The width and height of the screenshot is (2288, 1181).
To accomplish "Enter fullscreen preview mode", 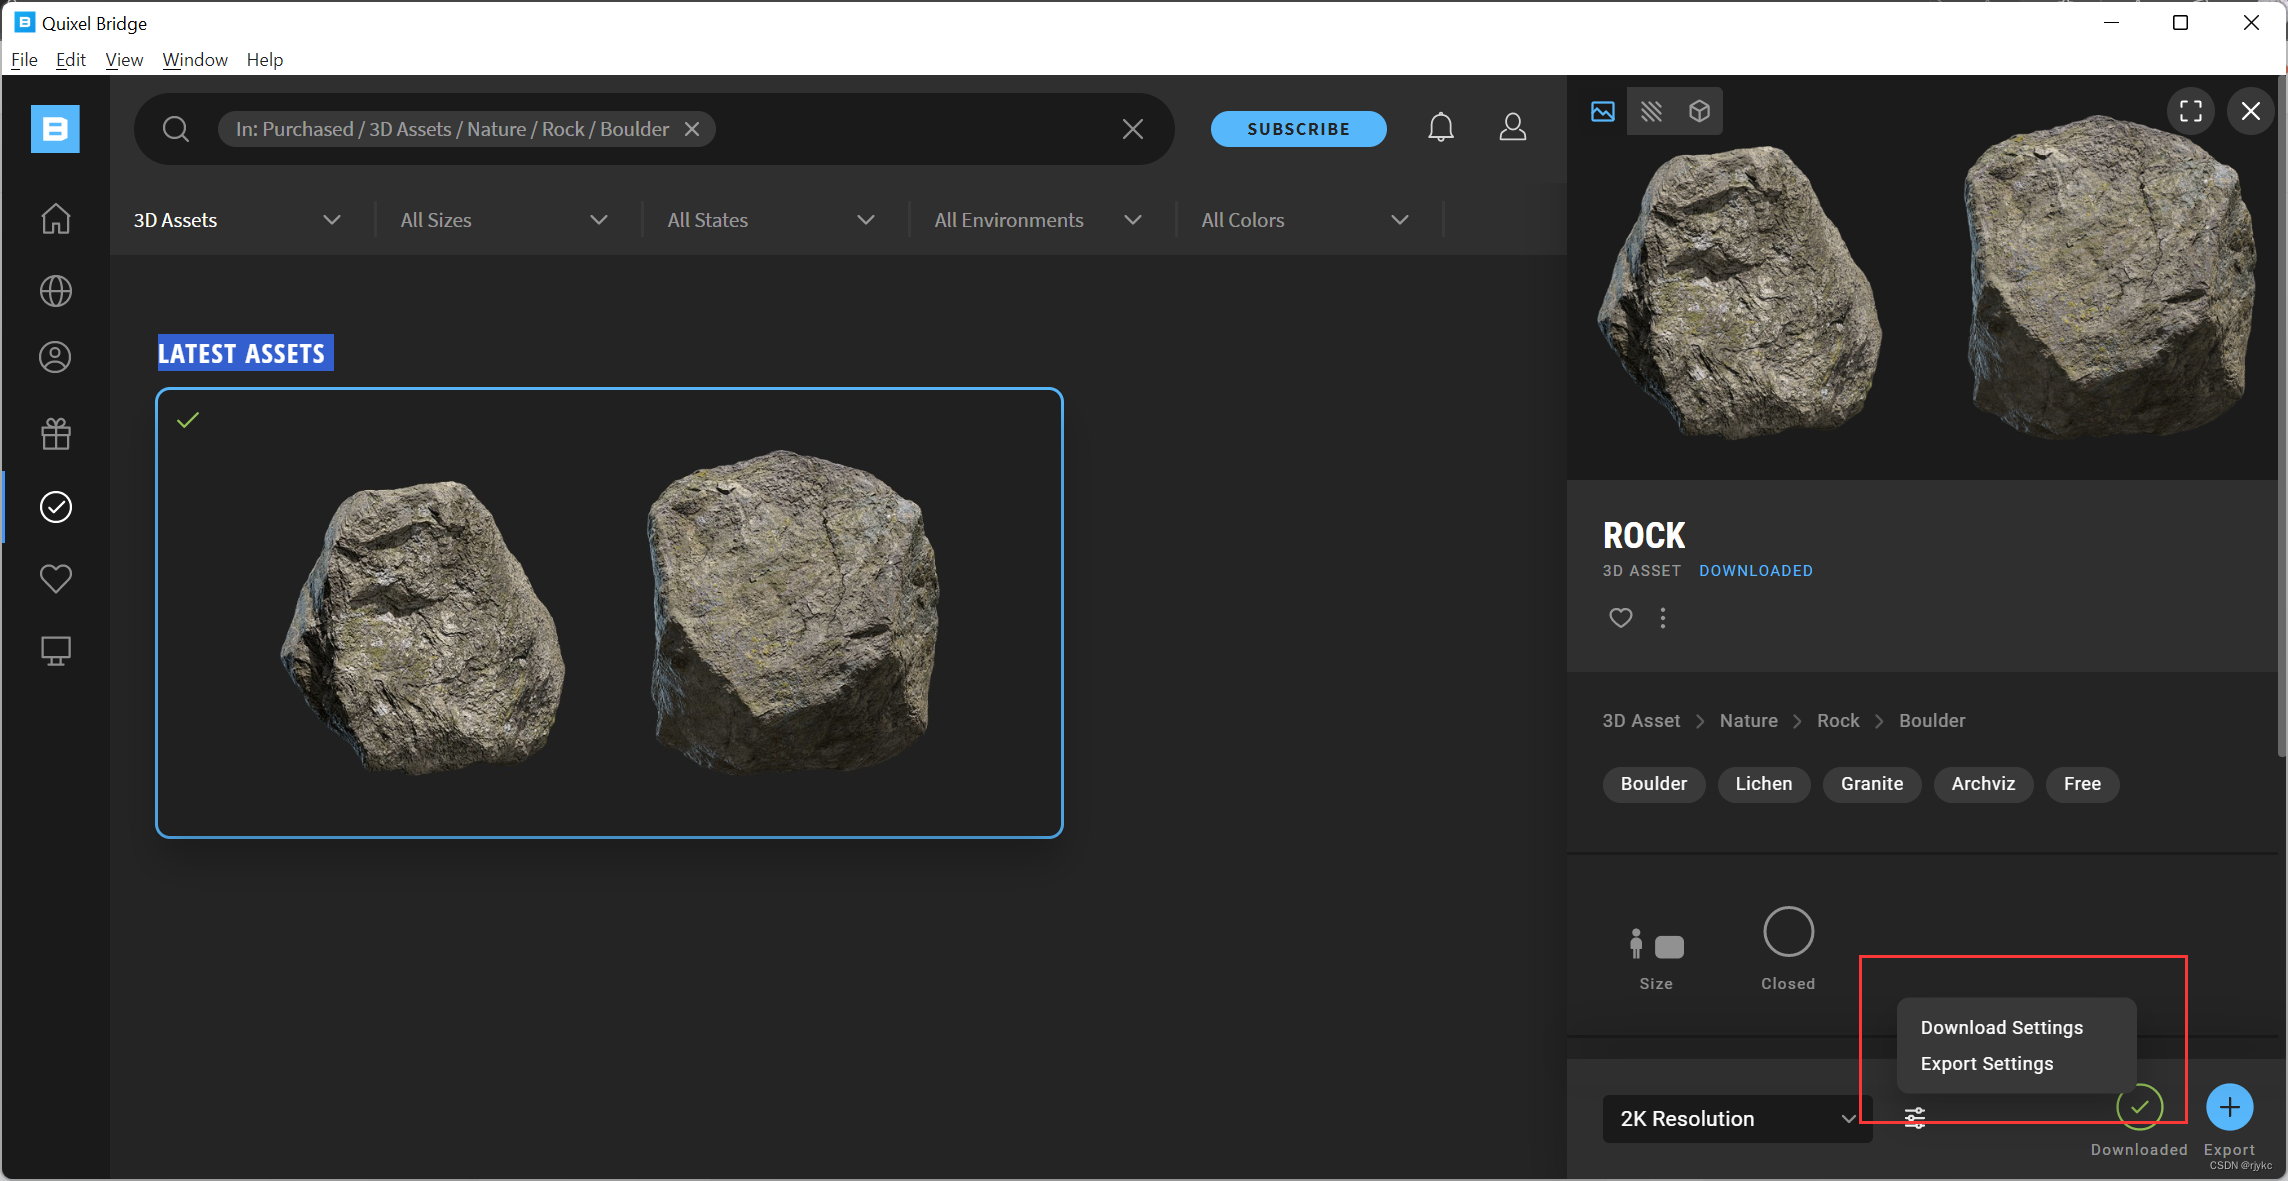I will 2190,111.
